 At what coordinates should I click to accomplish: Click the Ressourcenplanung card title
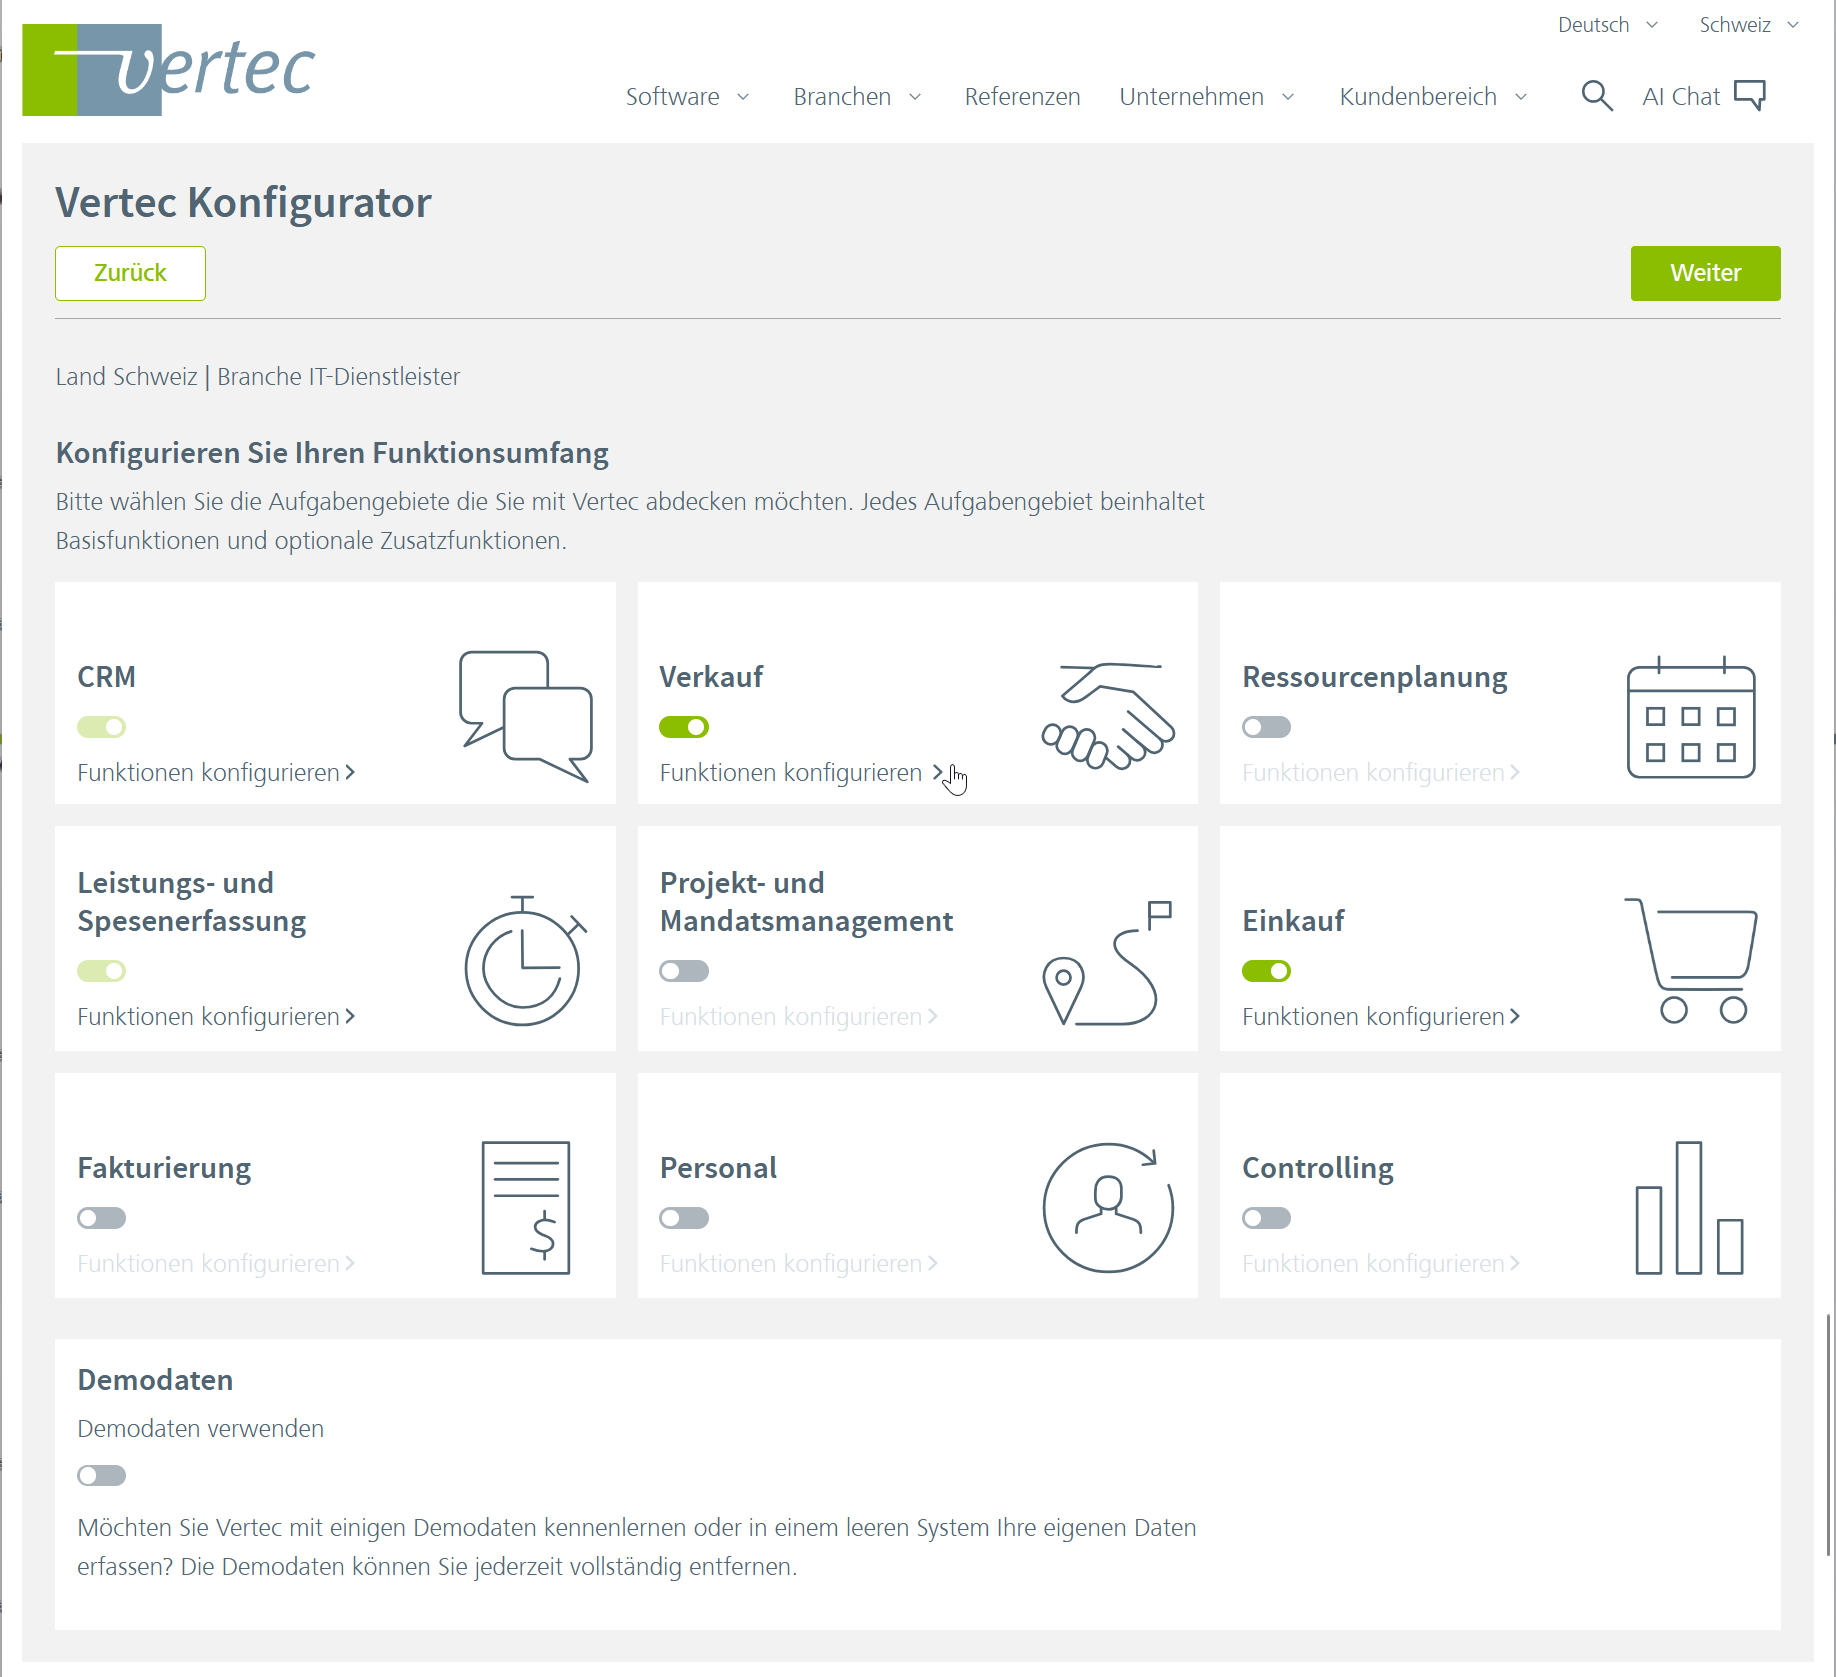1375,677
